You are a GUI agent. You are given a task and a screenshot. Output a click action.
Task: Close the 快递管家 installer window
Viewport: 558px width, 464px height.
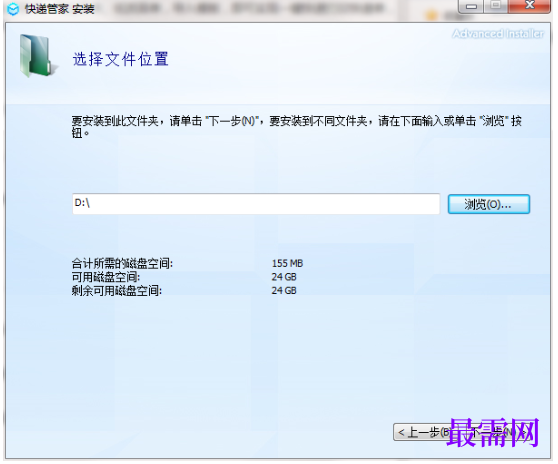coord(530,6)
